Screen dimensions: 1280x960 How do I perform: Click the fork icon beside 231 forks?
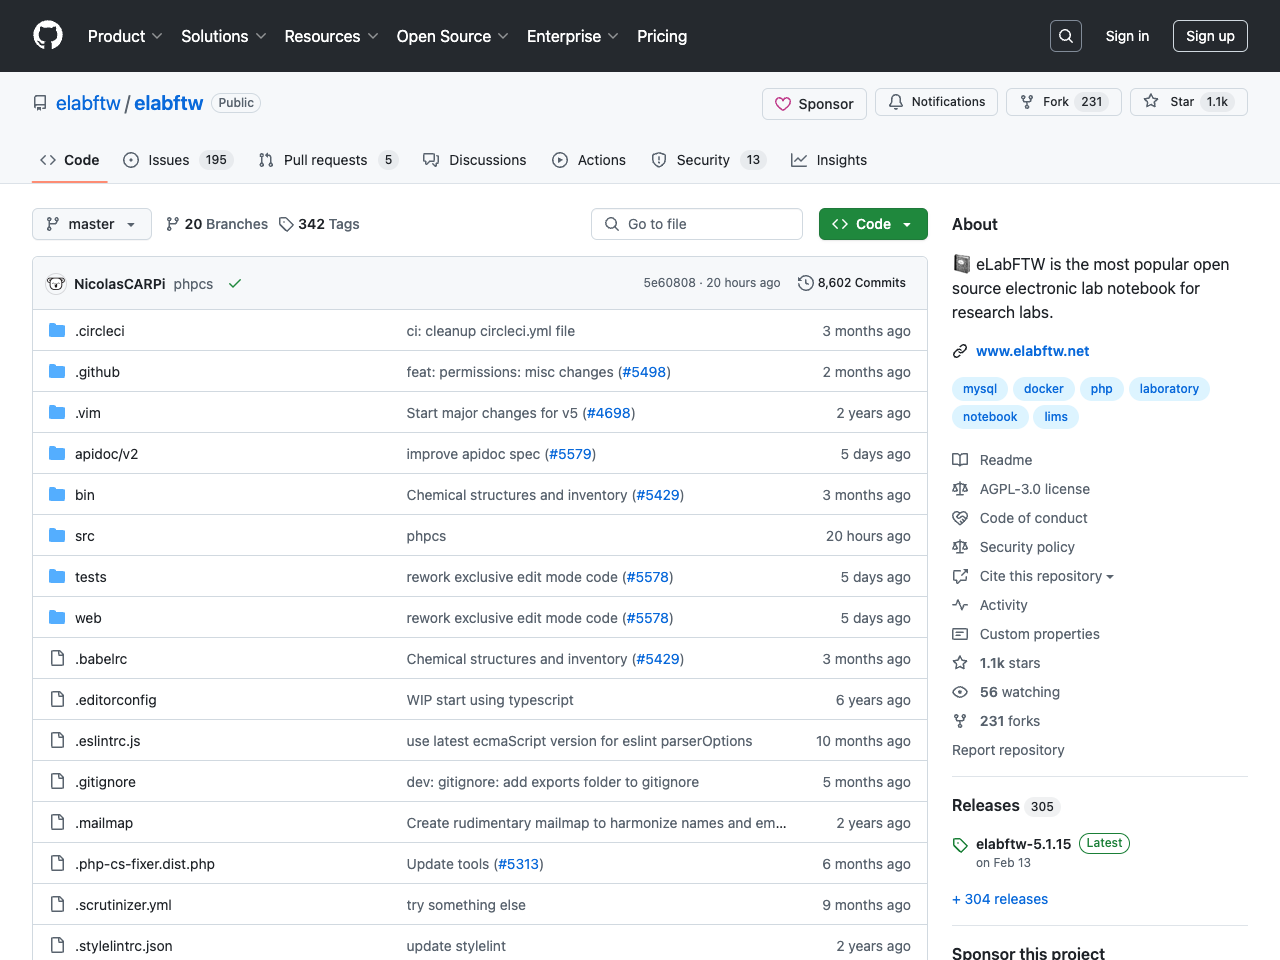click(960, 721)
